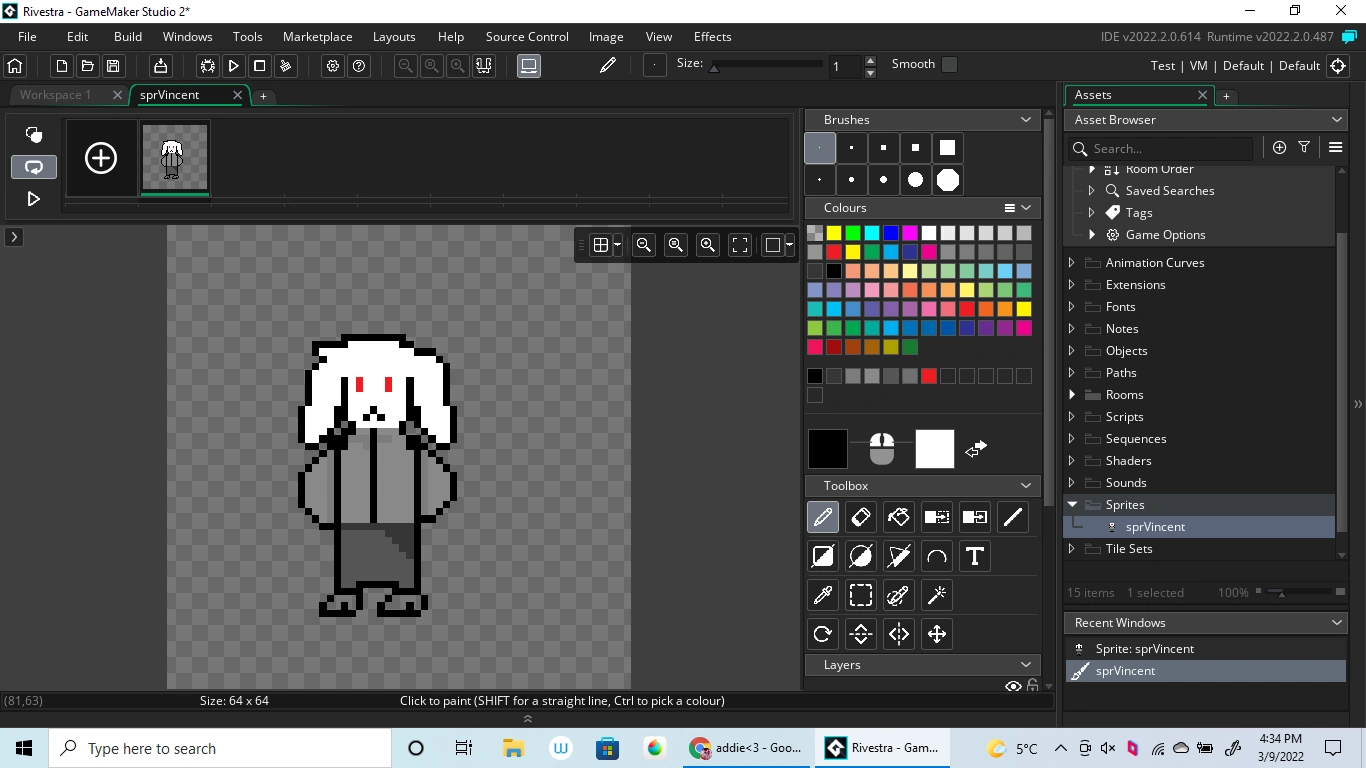
Task: Select the Line drawing tool
Action: [1012, 517]
